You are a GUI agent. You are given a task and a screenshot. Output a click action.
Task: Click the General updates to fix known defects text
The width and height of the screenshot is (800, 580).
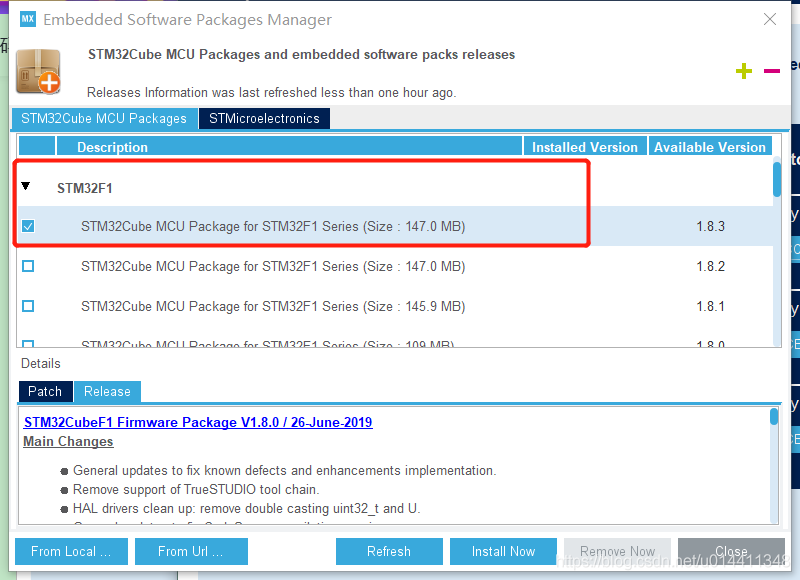coord(285,470)
